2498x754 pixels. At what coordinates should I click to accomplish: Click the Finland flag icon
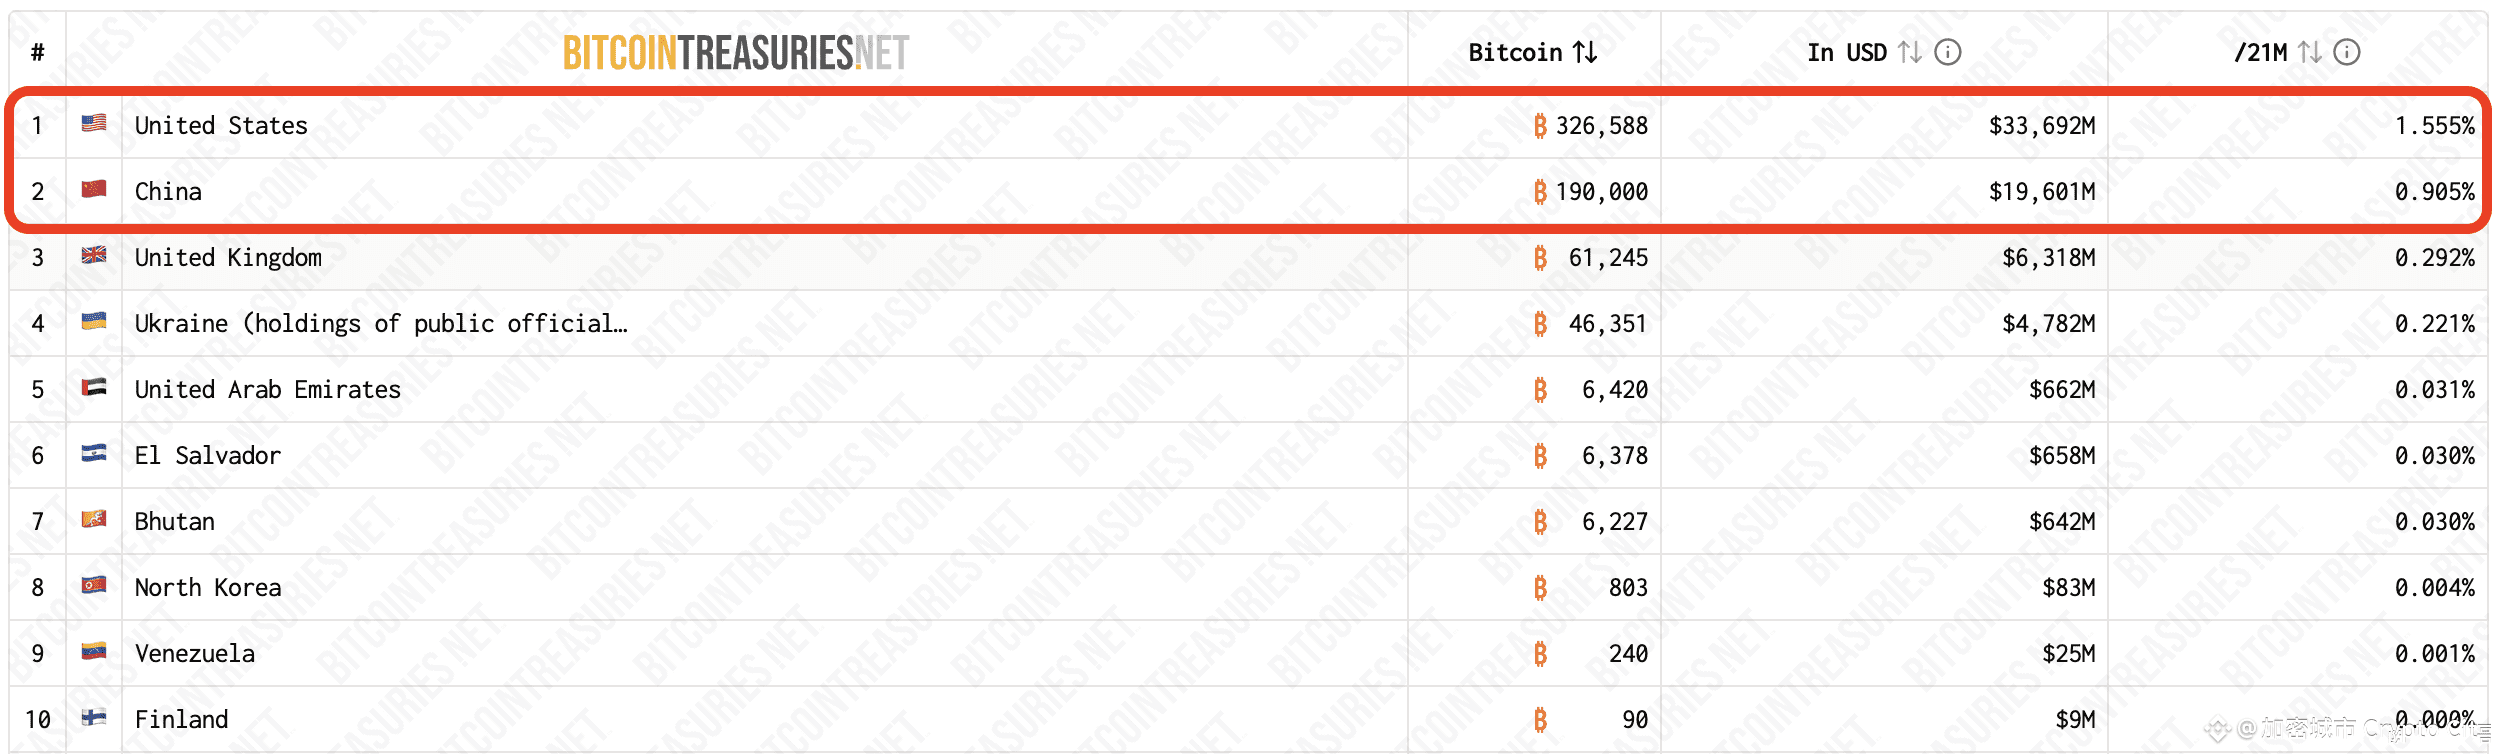point(94,717)
